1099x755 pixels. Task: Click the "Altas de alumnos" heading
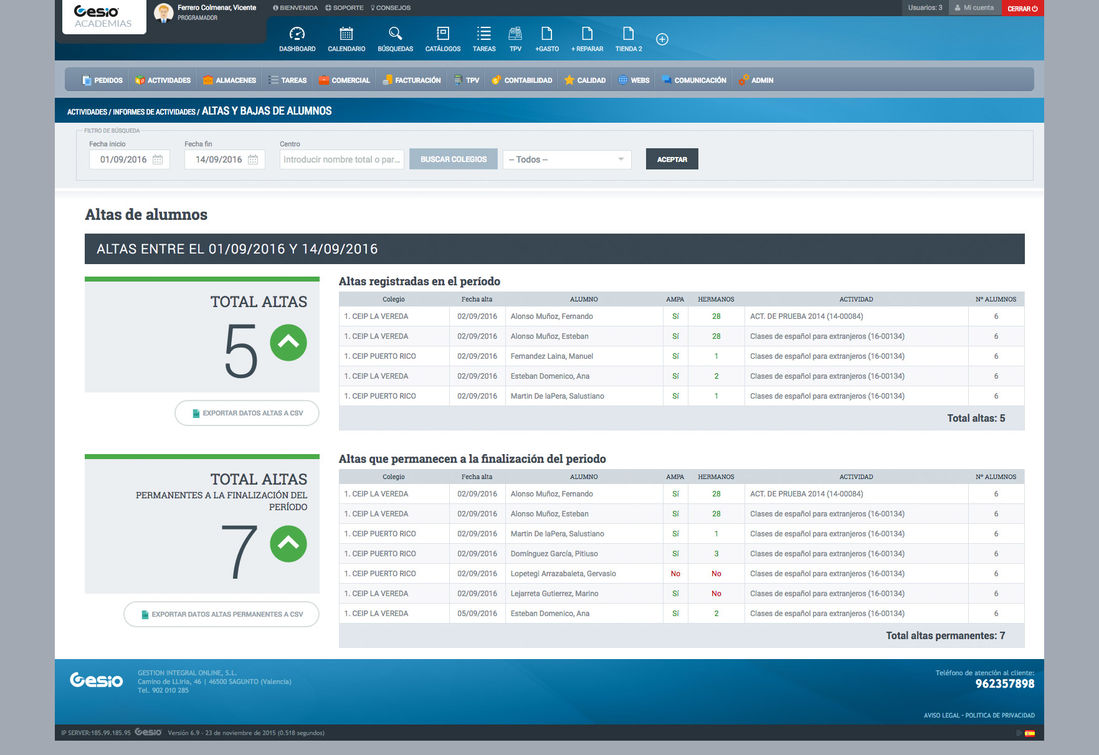tap(146, 215)
